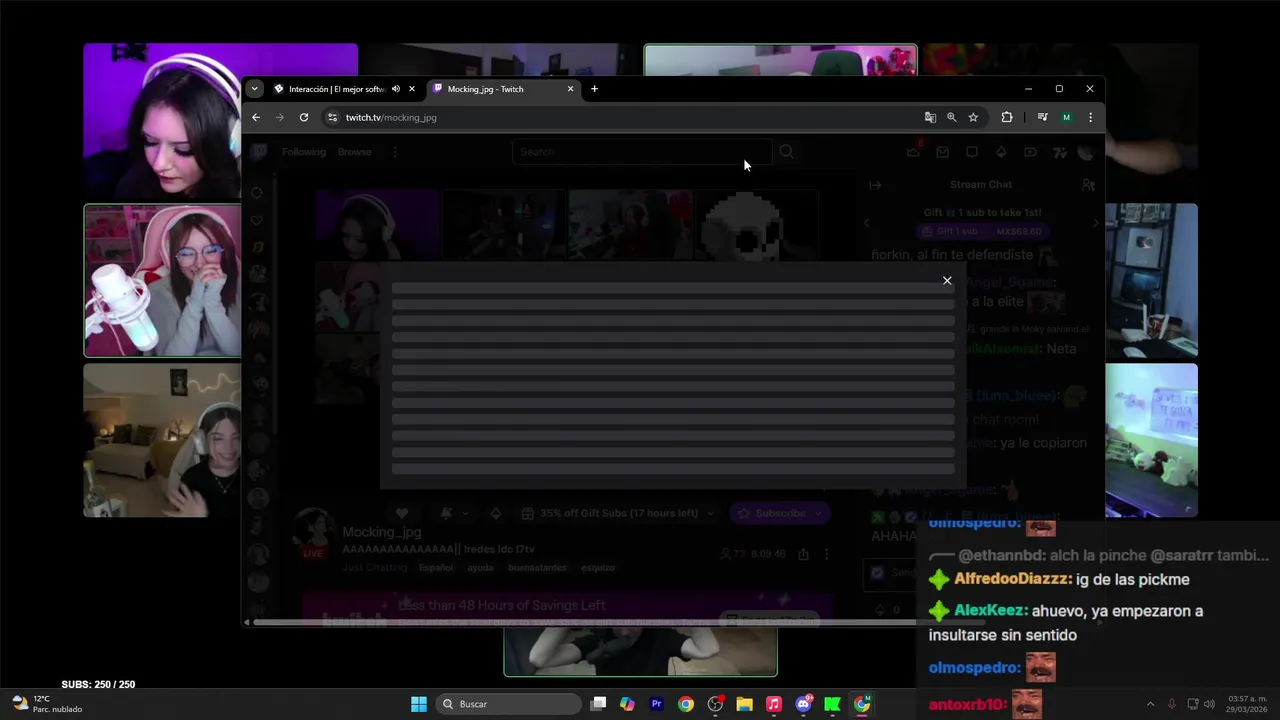This screenshot has height=720, width=1280.
Task: Reload the Twitch page
Action: 304,117
